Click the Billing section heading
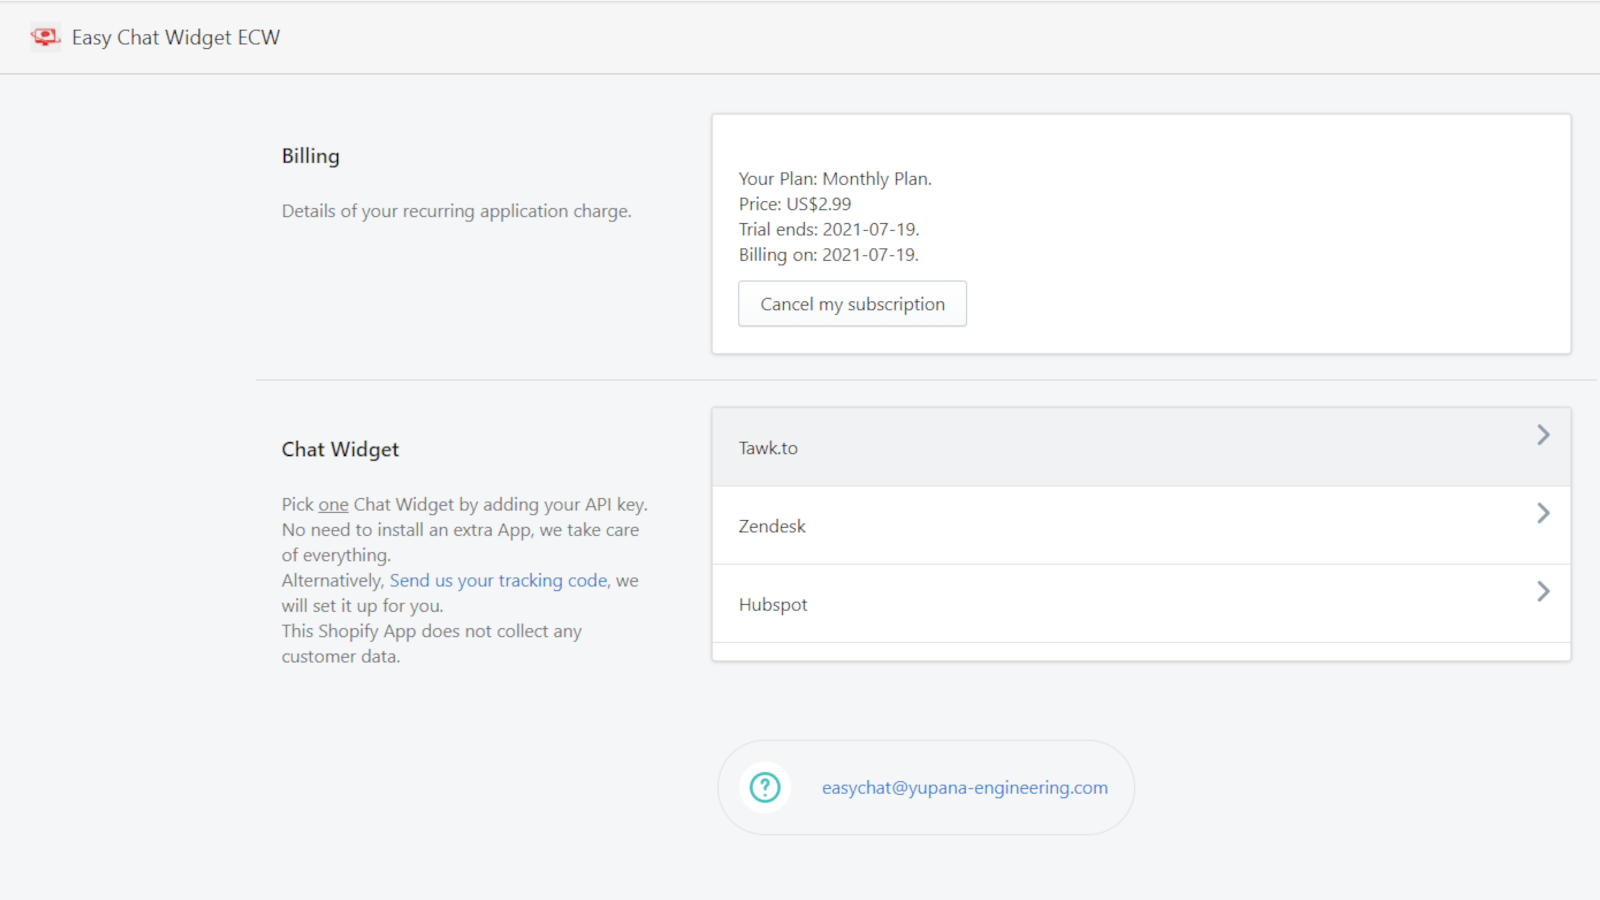 click(x=310, y=155)
